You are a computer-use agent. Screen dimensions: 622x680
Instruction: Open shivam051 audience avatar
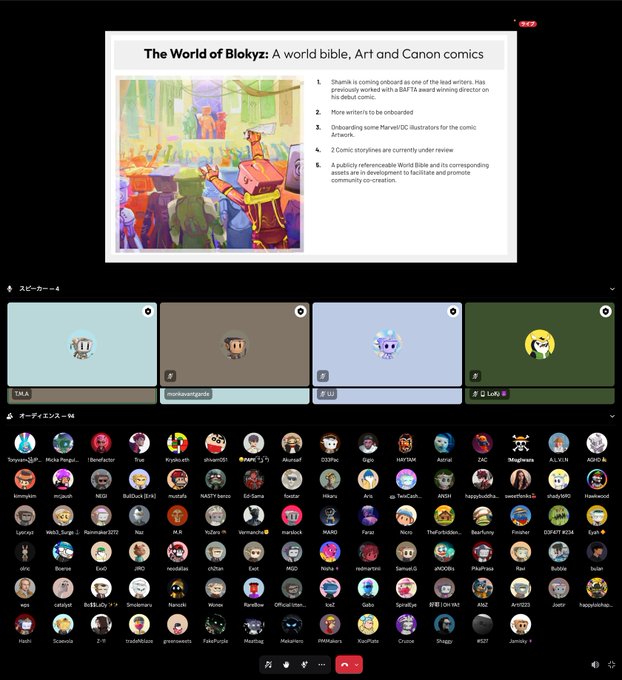point(216,443)
